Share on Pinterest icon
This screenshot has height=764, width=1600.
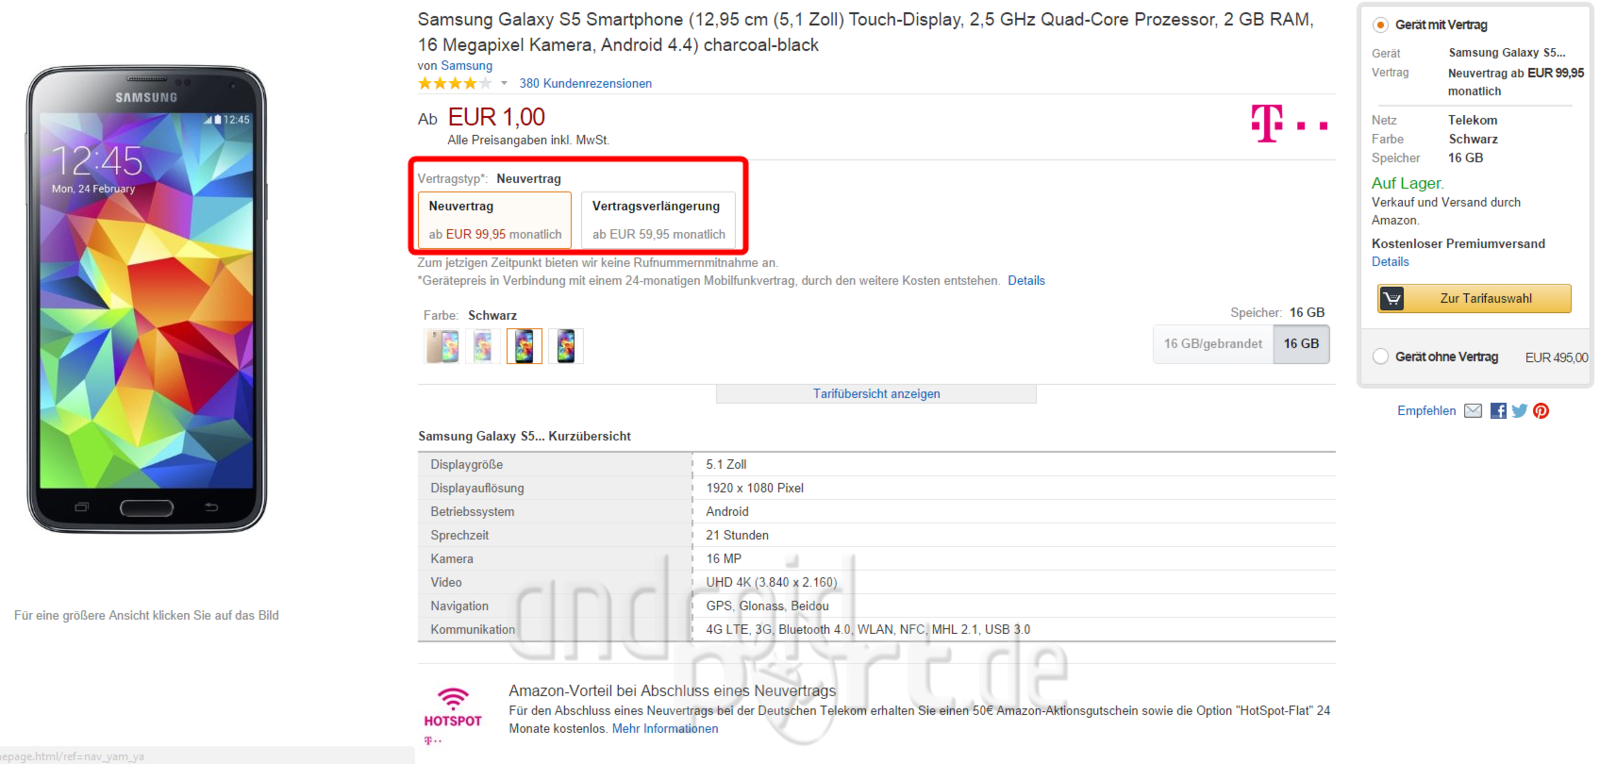(x=1541, y=411)
